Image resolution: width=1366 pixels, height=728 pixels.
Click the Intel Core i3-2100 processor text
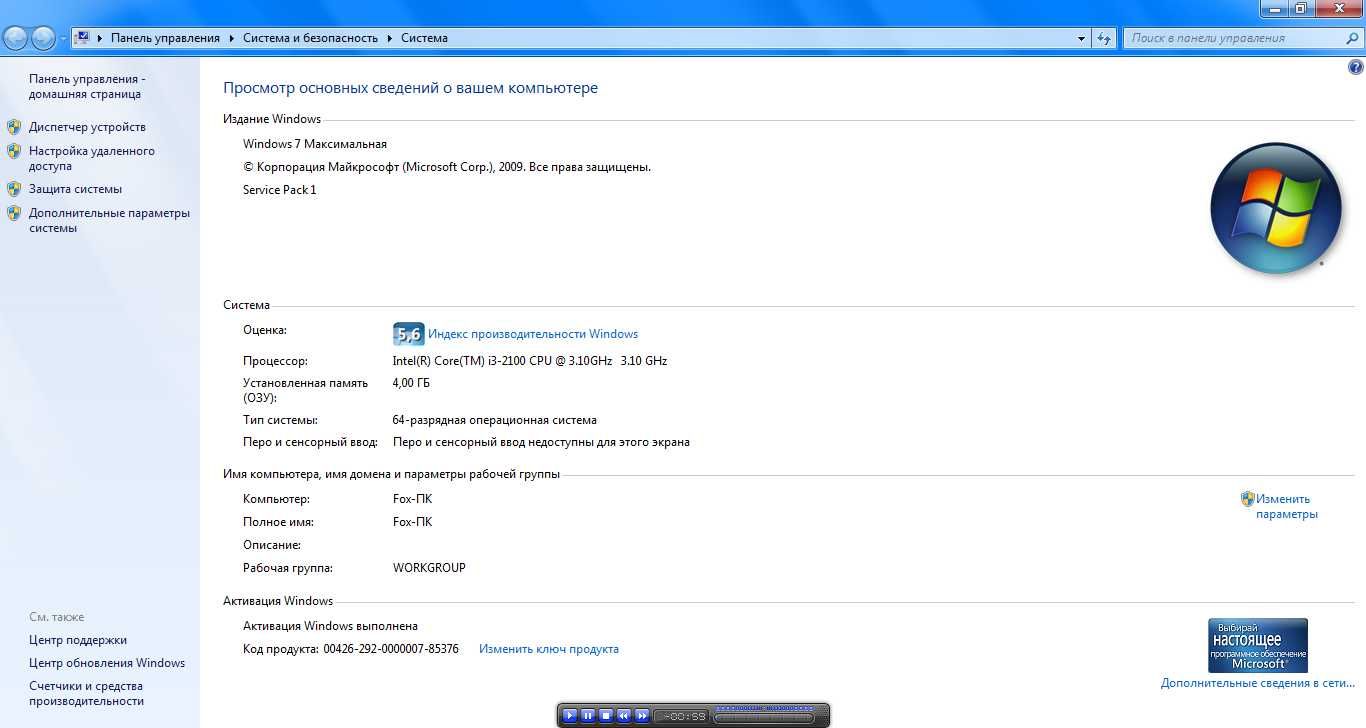pyautogui.click(x=530, y=361)
